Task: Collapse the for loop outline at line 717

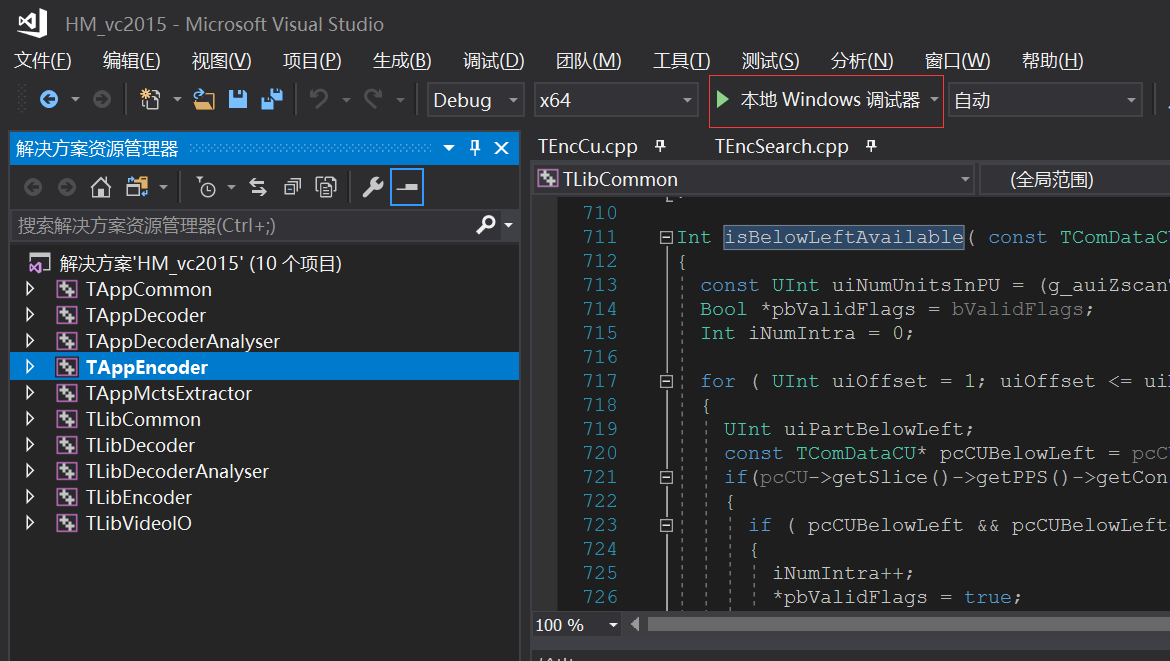Action: point(666,381)
